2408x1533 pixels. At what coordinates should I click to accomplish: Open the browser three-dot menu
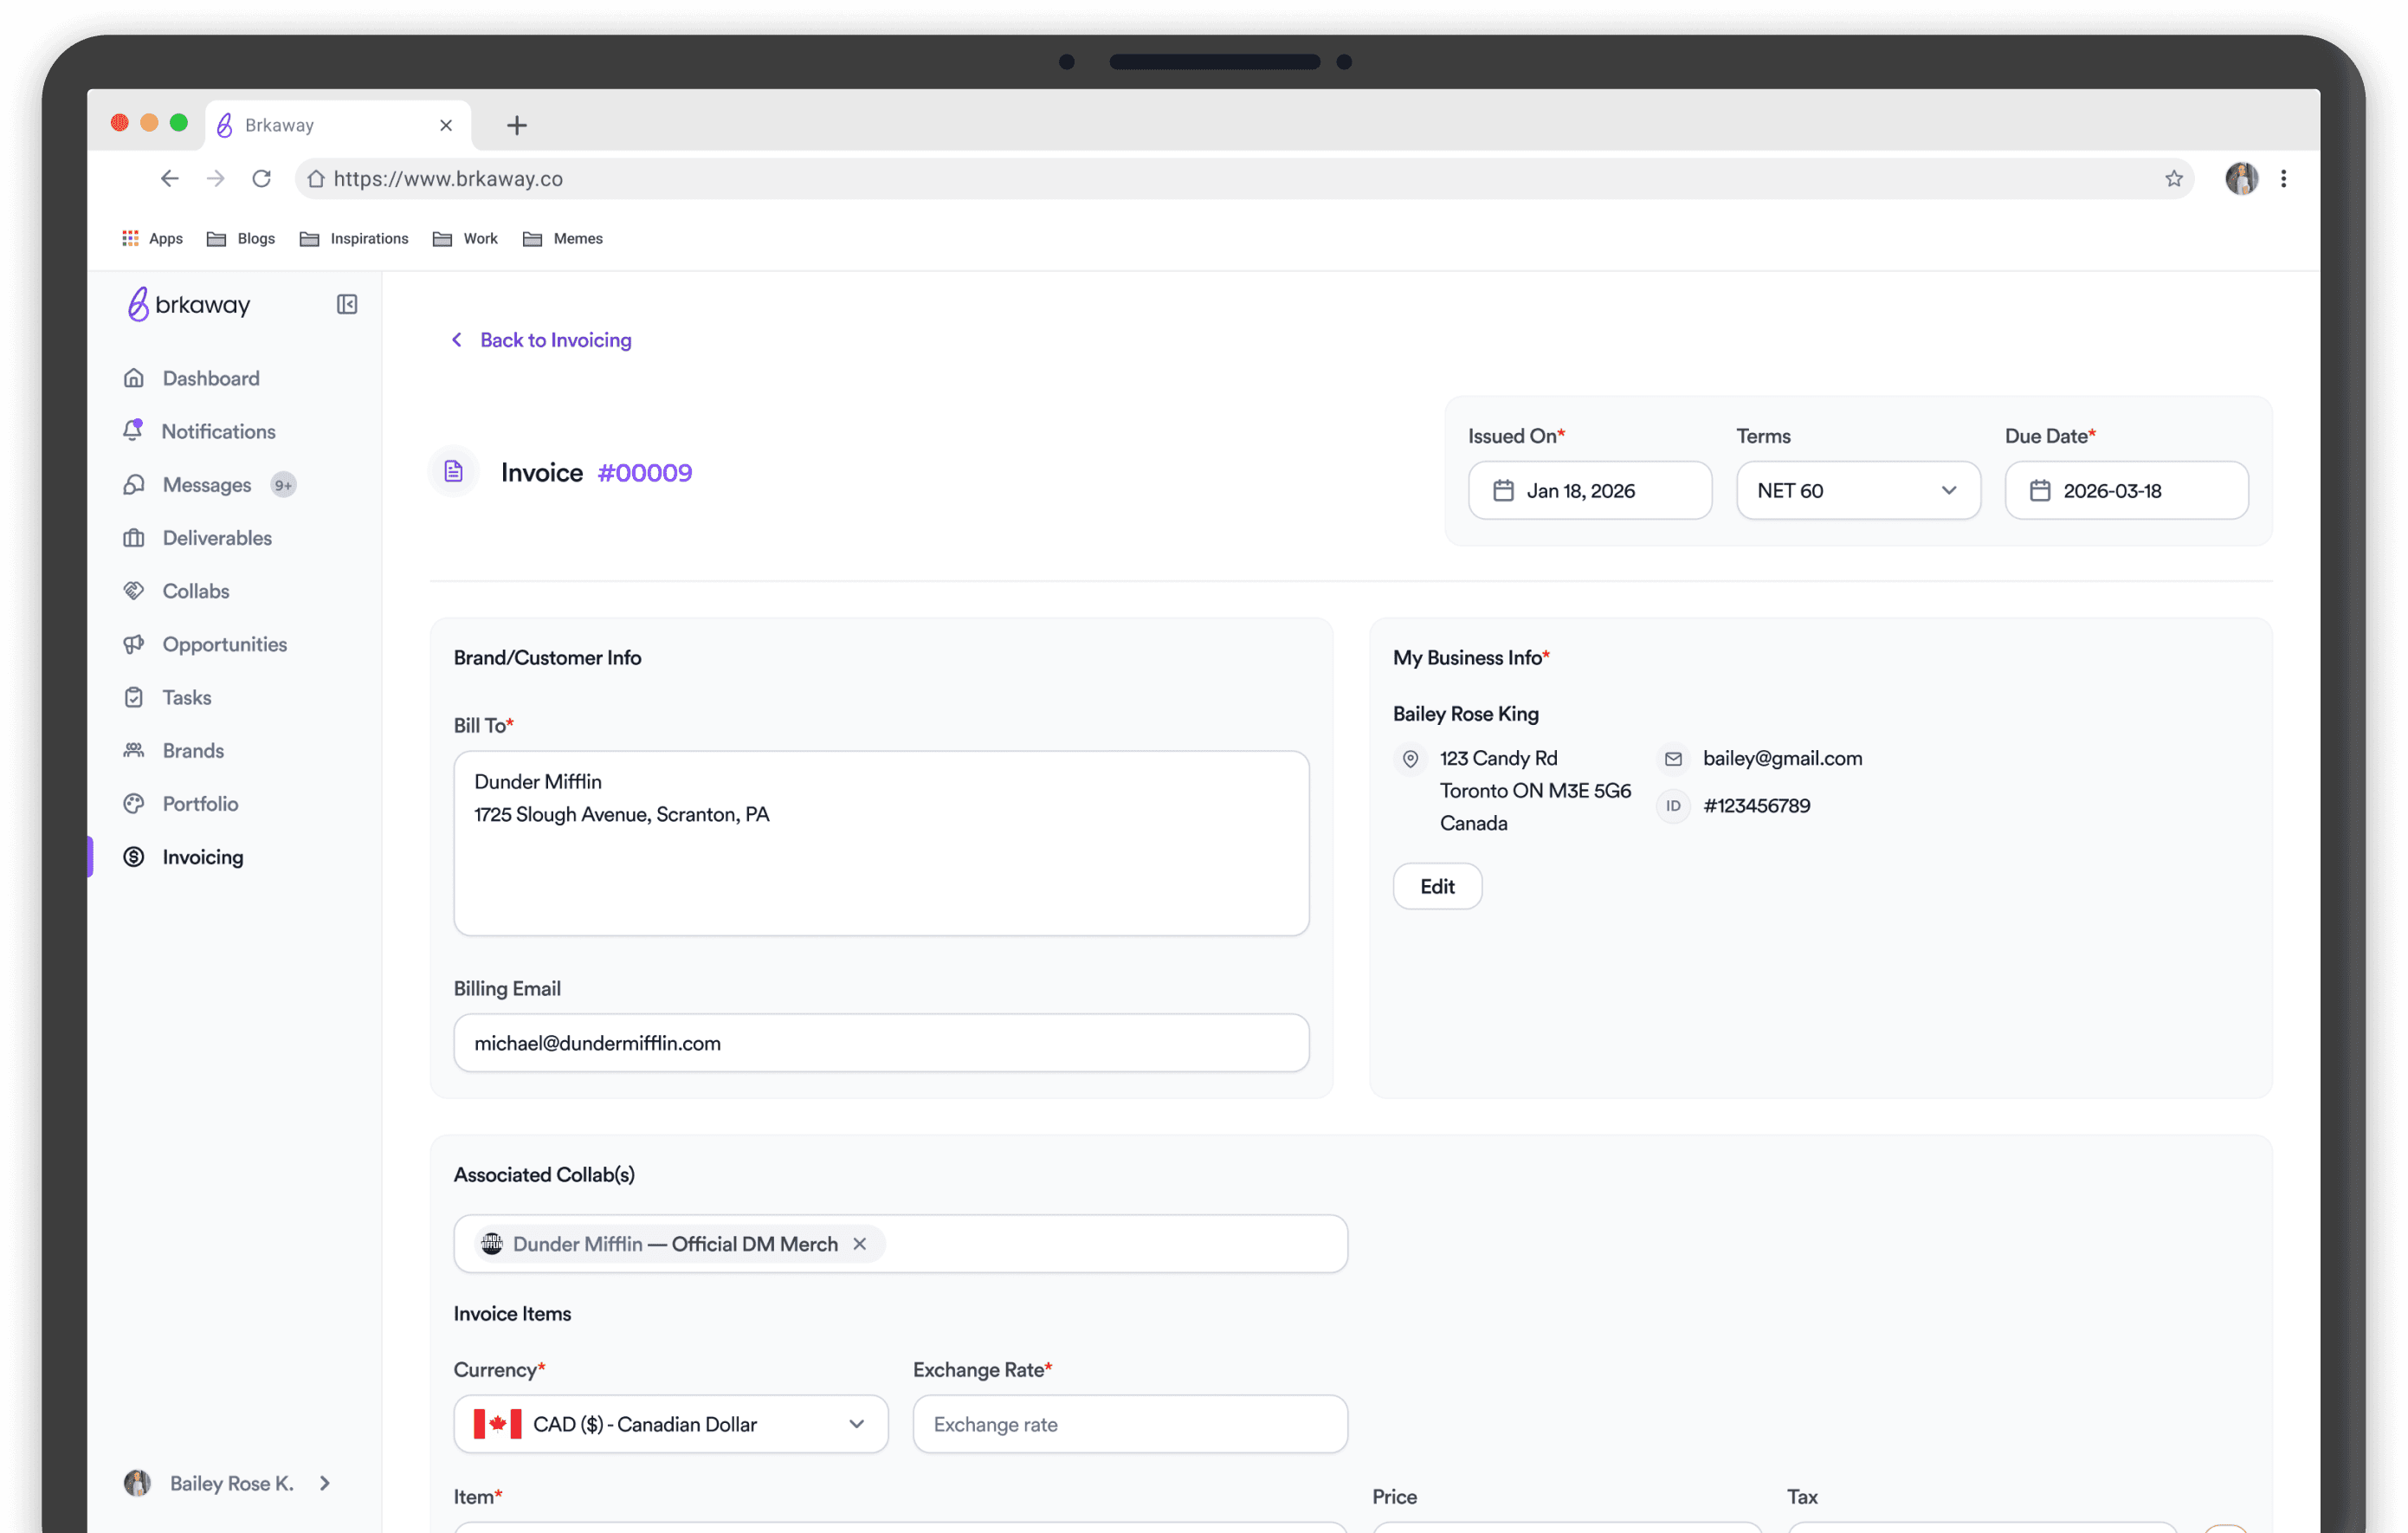[x=2283, y=179]
